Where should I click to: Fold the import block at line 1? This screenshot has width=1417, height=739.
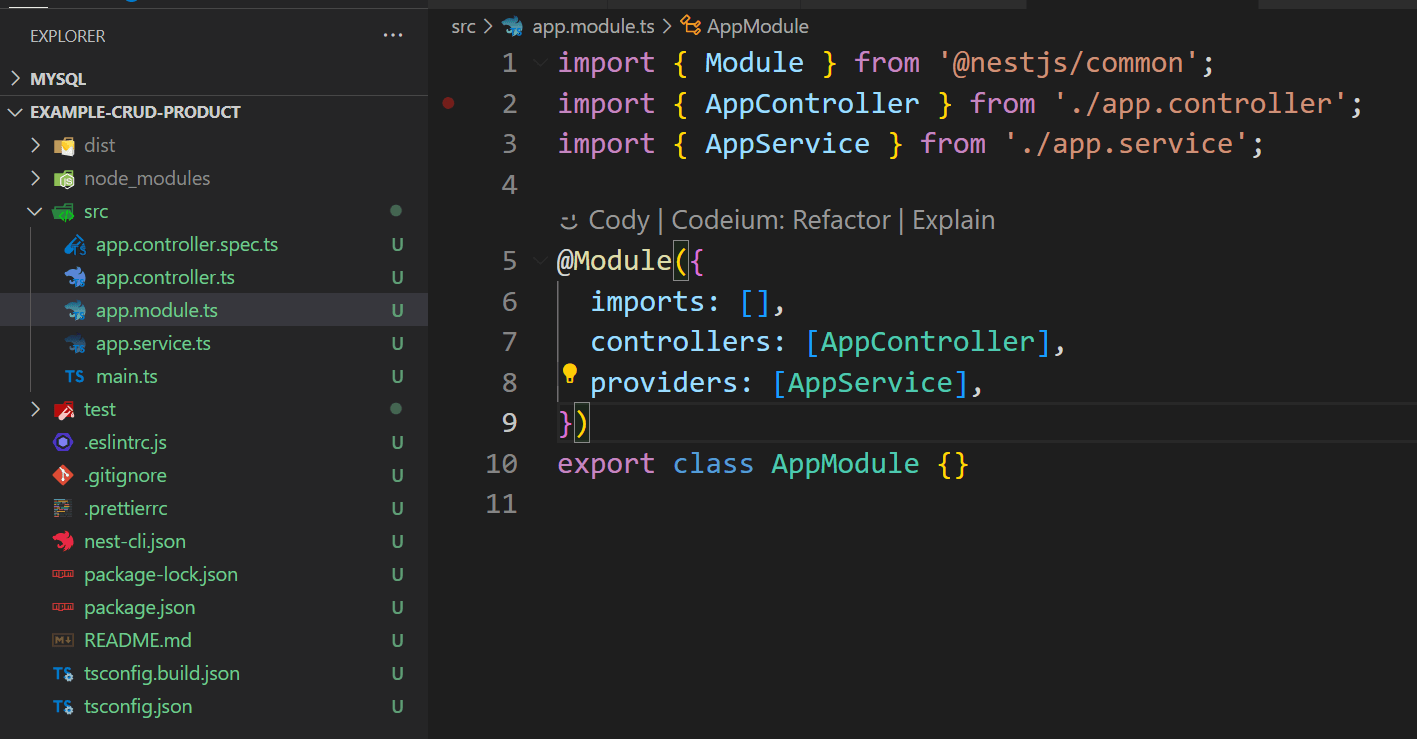click(541, 63)
